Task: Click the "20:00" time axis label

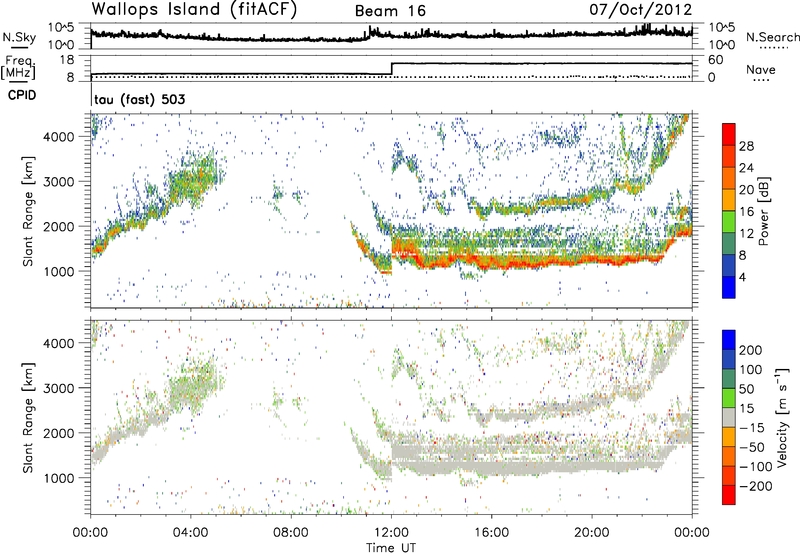Action: [x=592, y=533]
